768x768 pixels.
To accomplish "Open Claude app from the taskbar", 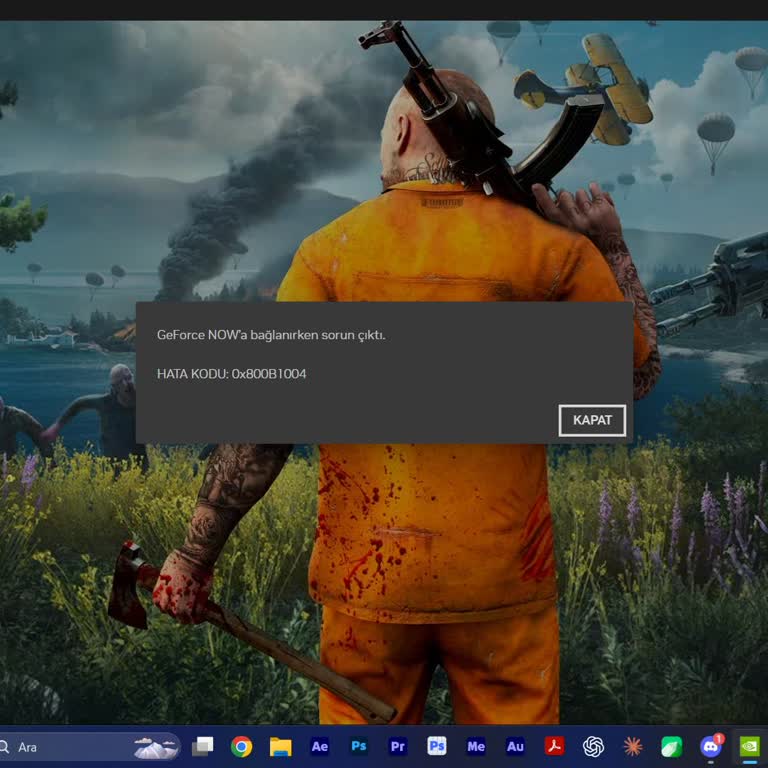I will click(632, 746).
